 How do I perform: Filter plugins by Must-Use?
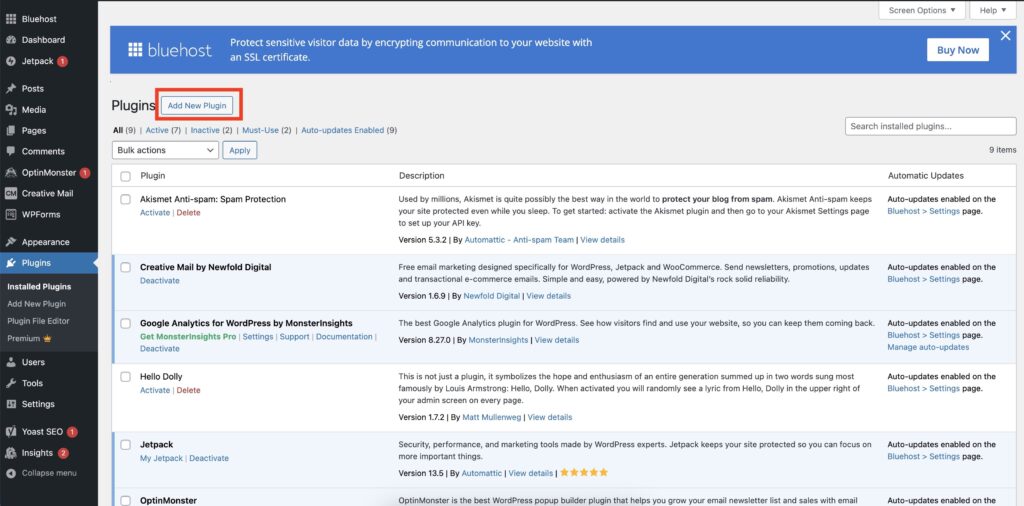click(261, 131)
